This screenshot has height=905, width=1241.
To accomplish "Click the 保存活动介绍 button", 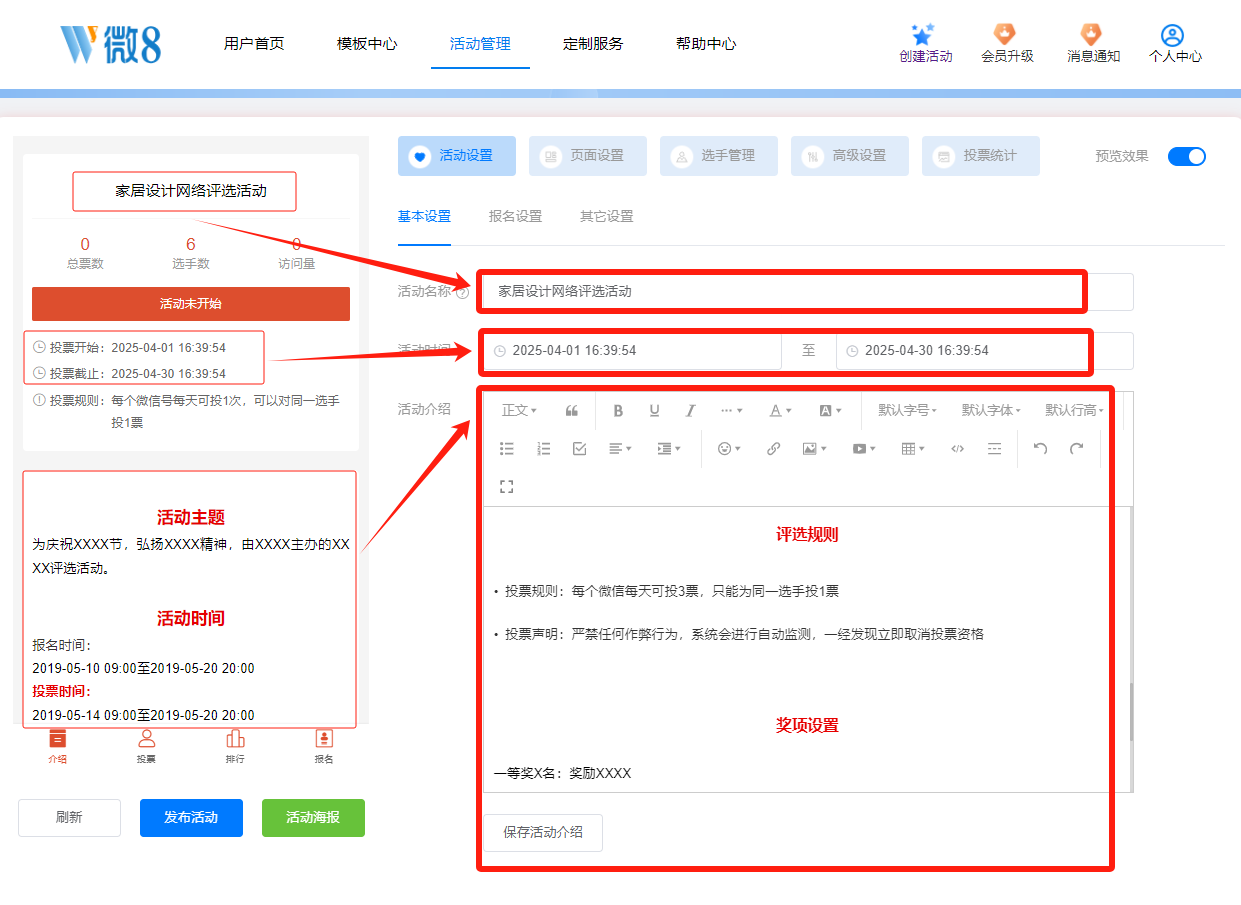I will click(x=543, y=832).
